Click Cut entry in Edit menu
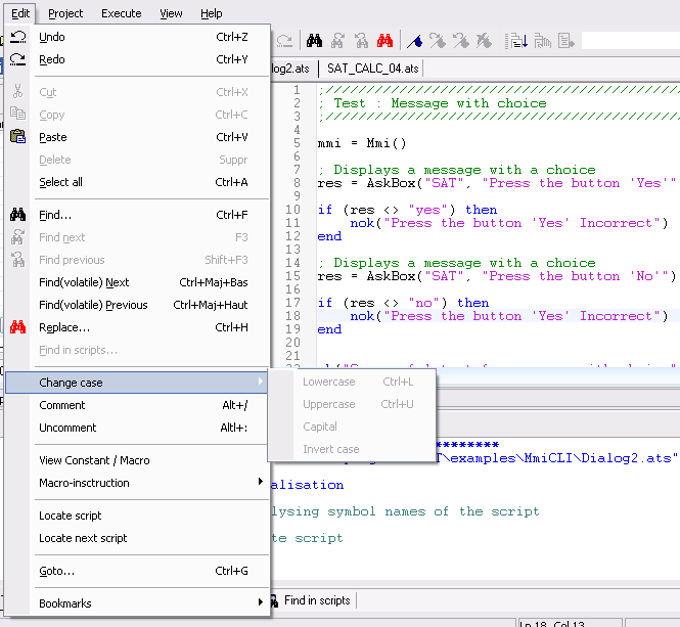 click(137, 92)
